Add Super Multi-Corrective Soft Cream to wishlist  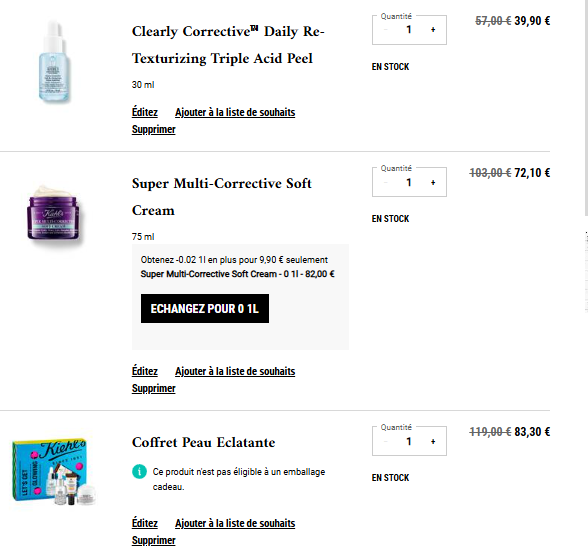[235, 371]
